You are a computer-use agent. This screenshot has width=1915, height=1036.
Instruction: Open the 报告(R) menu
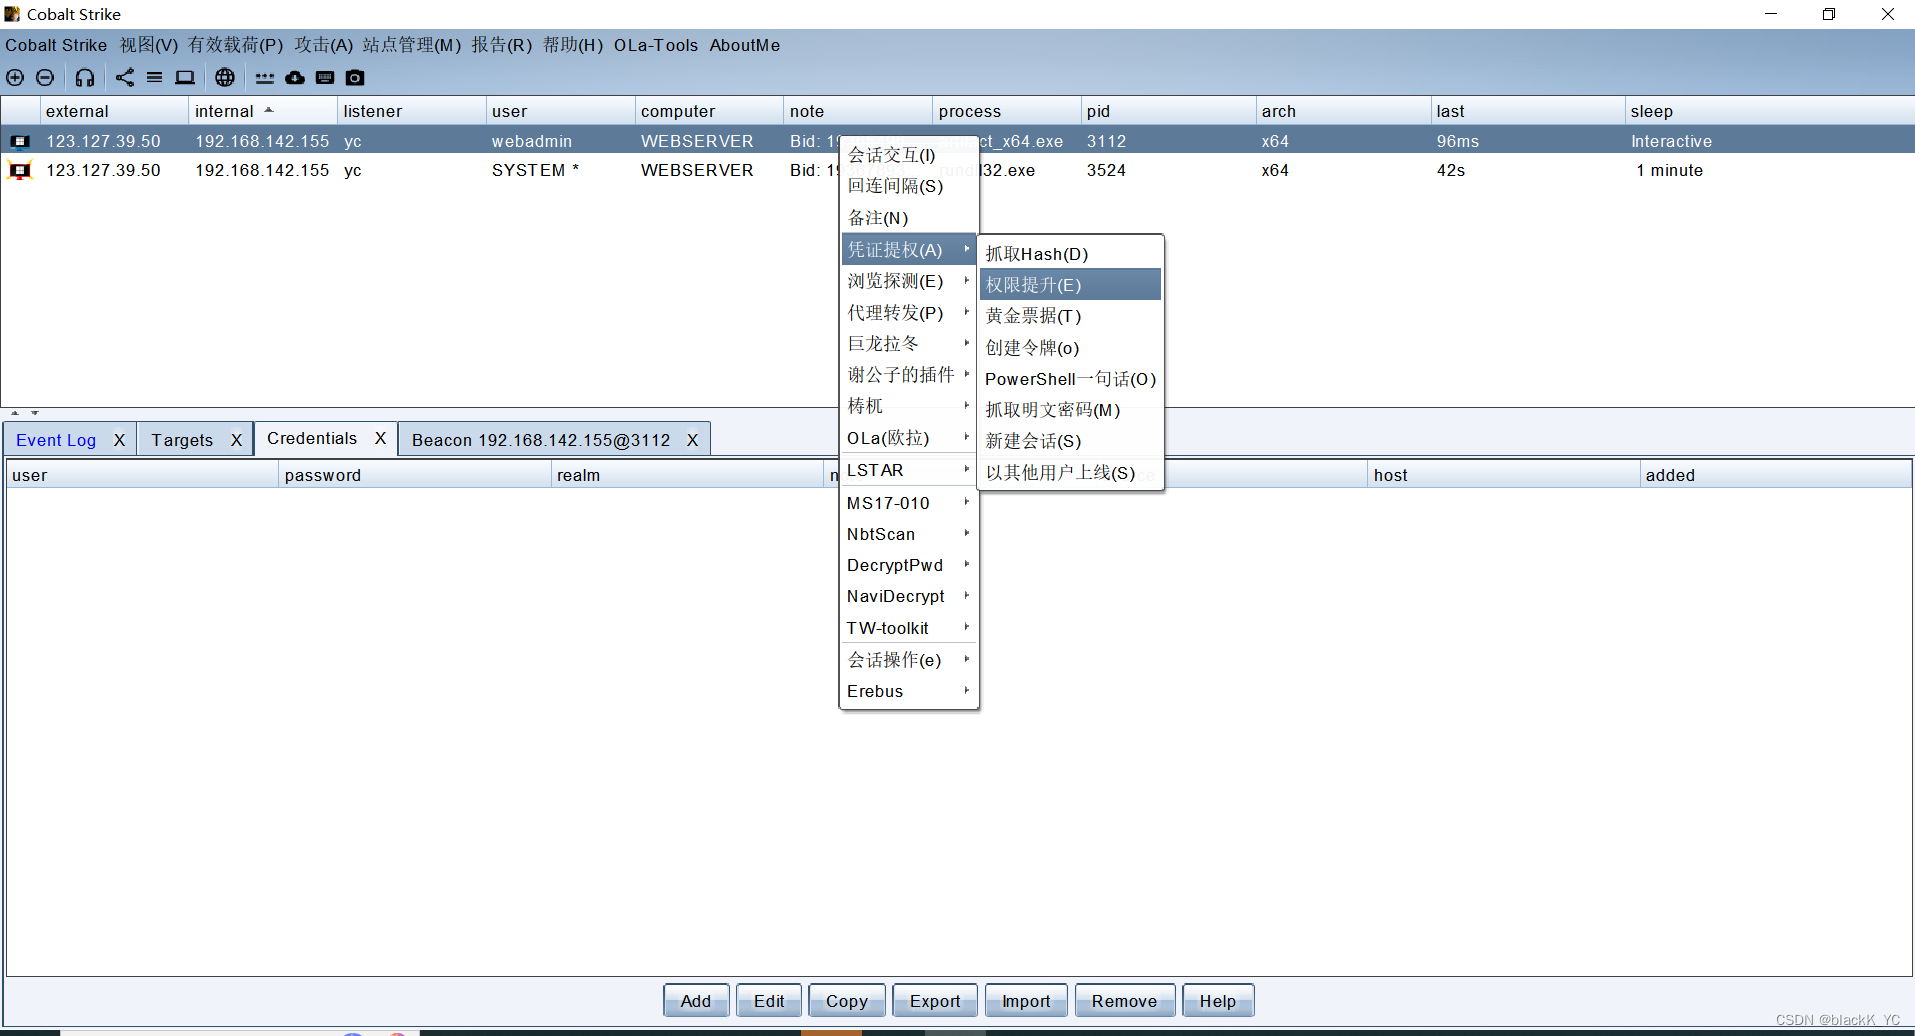pos(502,45)
